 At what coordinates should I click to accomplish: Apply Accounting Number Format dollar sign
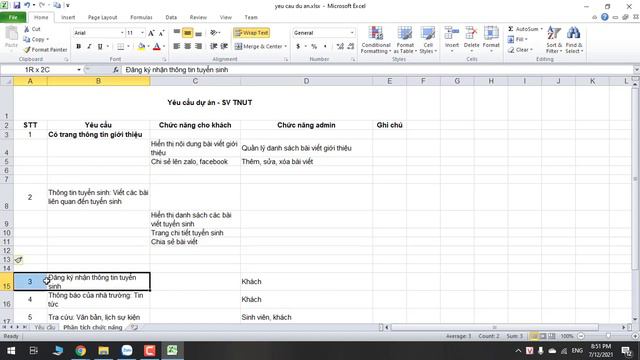pos(298,47)
